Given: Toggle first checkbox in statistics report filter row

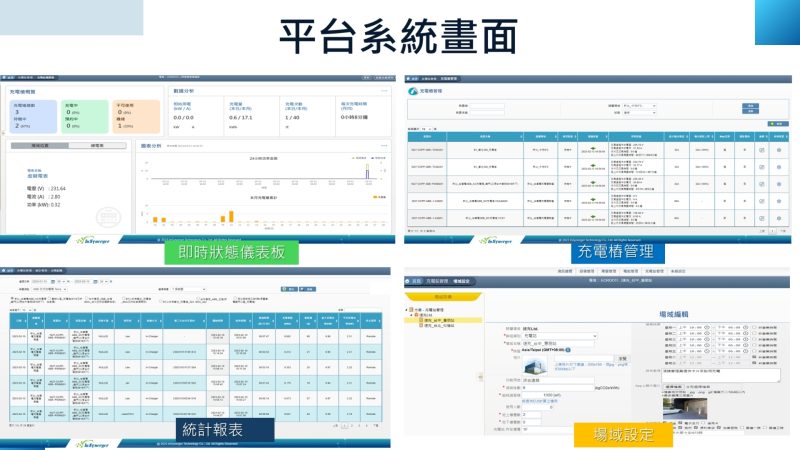Looking at the screenshot, I should pyautogui.click(x=13, y=297).
